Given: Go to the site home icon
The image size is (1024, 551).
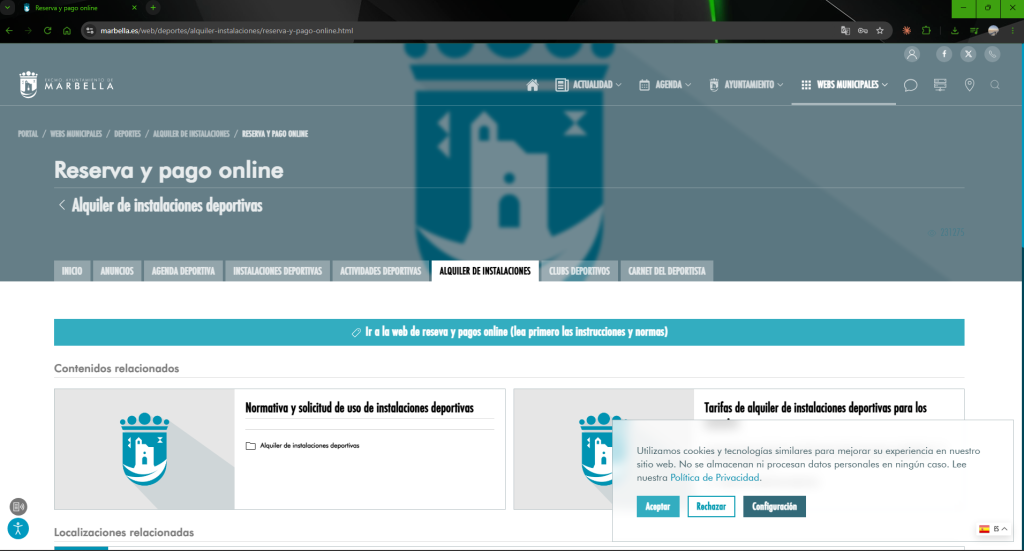Looking at the screenshot, I should point(532,85).
